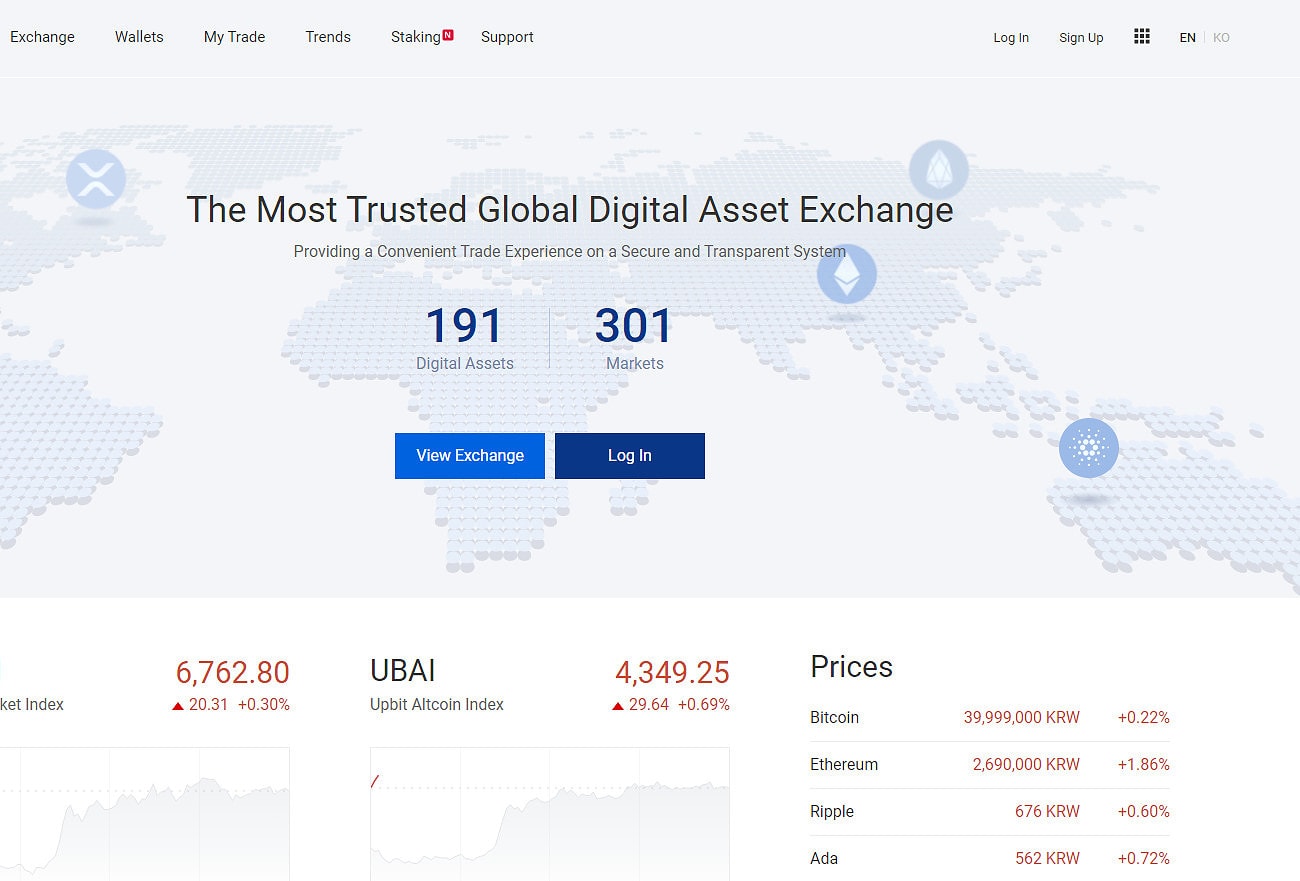
Task: Click Ripple's +0.60% change
Action: click(1144, 812)
